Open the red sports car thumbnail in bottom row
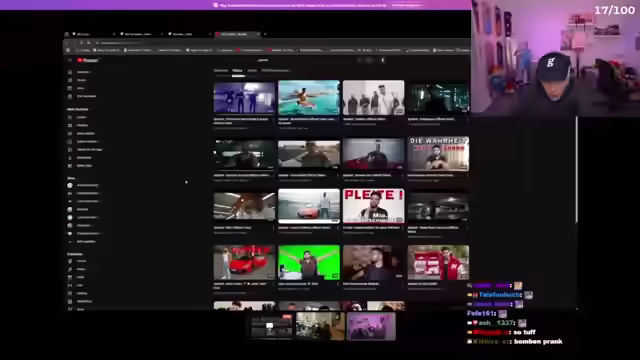The height and width of the screenshot is (360, 640). (x=244, y=262)
